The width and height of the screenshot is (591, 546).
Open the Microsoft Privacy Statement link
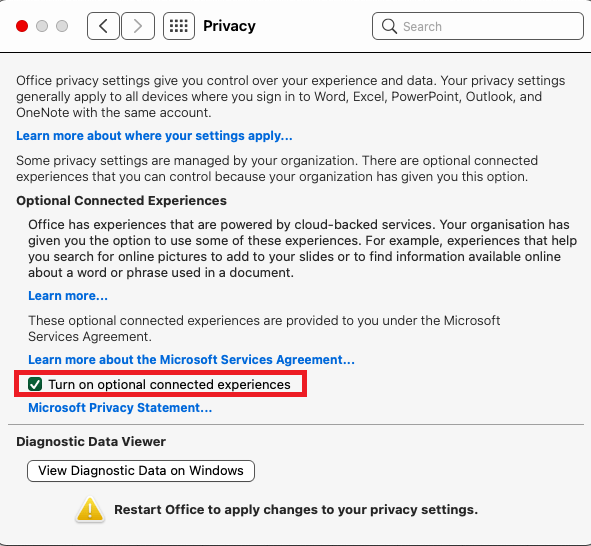[x=120, y=408]
